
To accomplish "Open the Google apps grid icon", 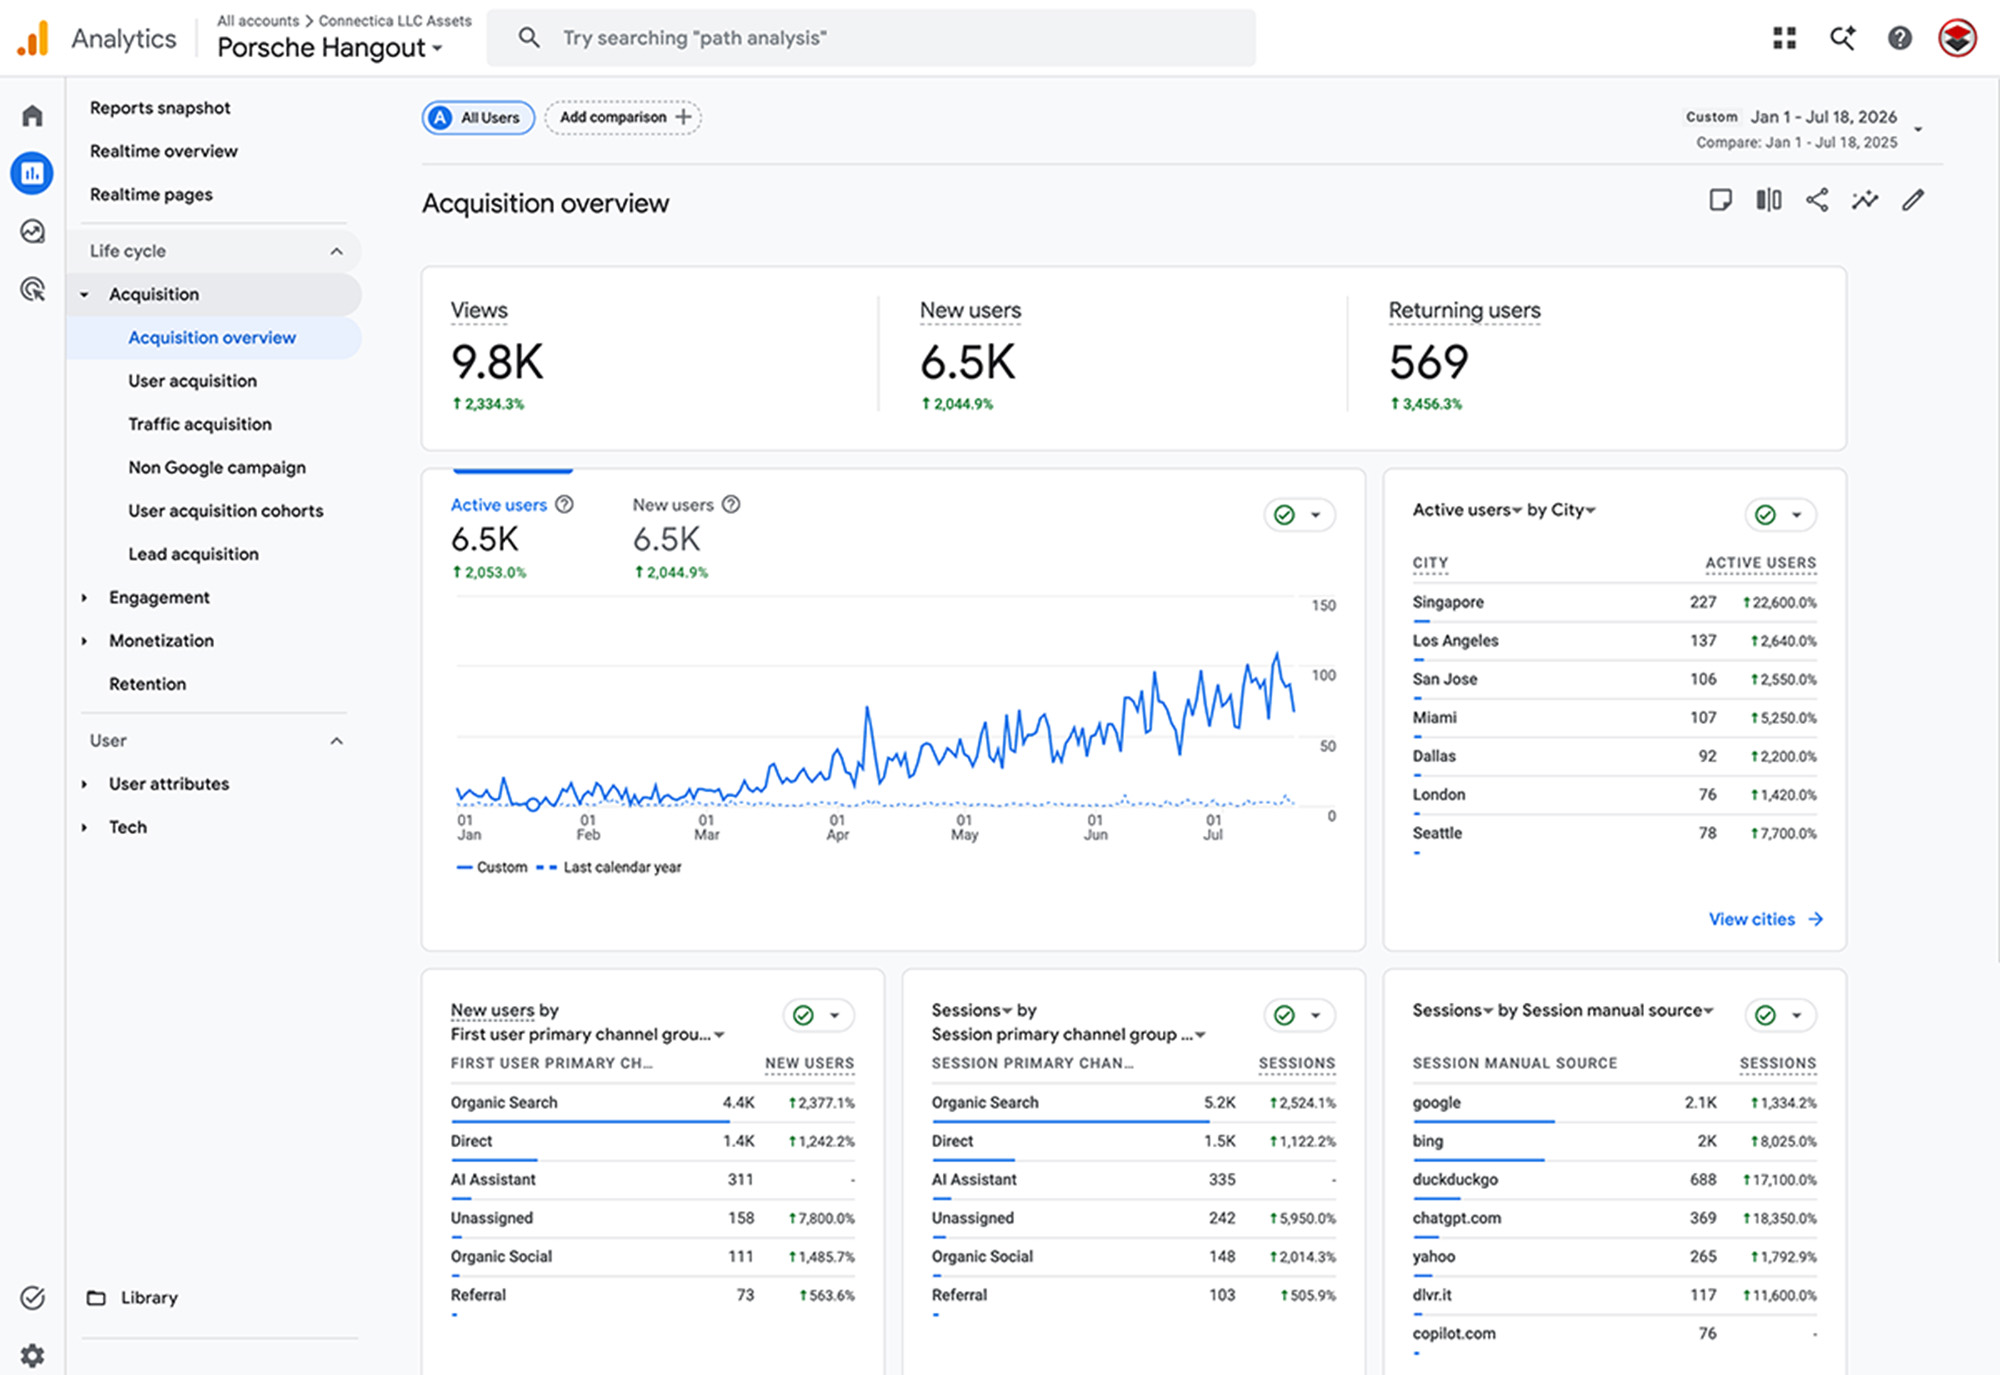I will [x=1784, y=38].
